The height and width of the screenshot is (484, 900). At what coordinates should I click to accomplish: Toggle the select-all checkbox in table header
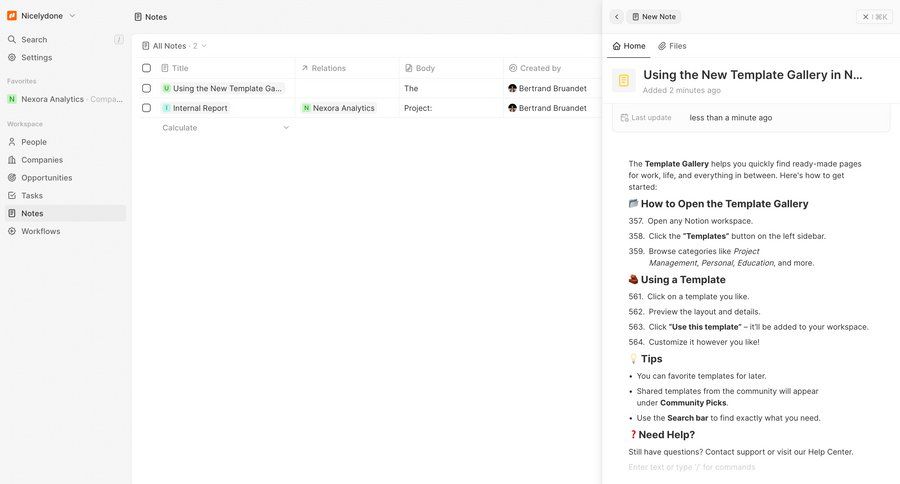point(146,68)
